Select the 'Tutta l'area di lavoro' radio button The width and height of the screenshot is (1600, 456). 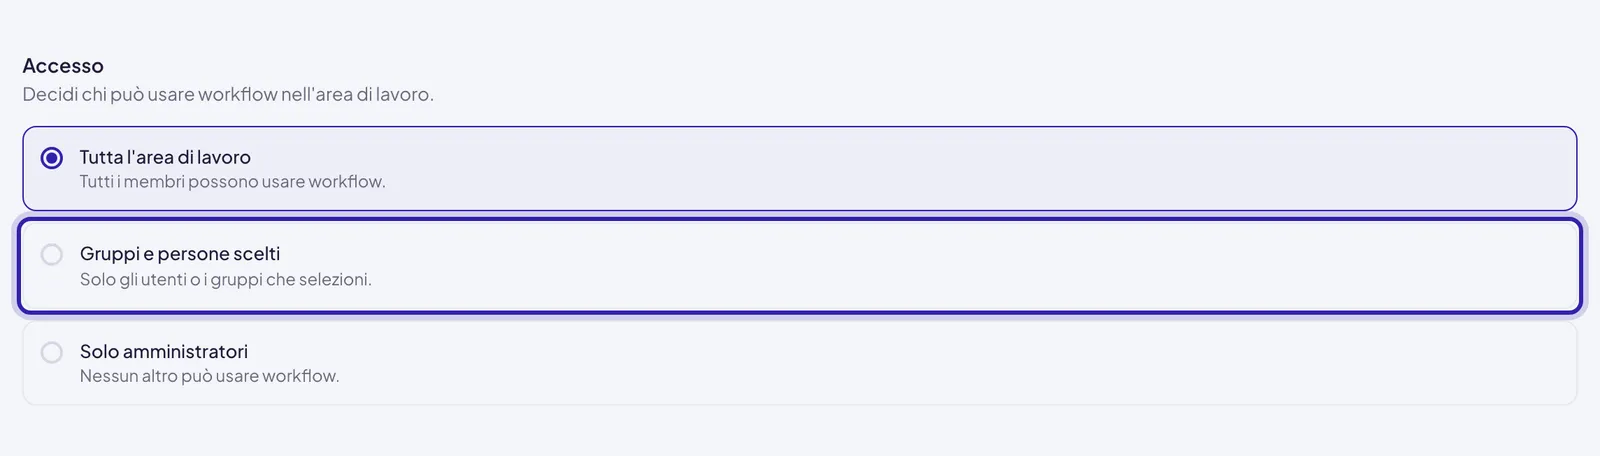click(x=52, y=158)
